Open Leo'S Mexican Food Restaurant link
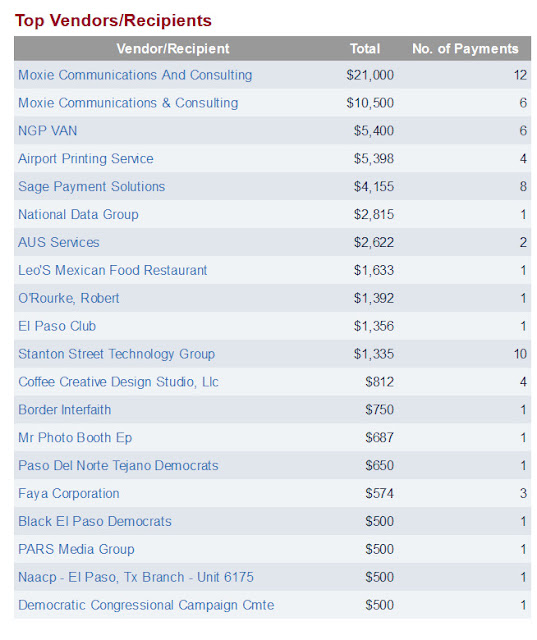The image size is (537, 640). tap(113, 270)
